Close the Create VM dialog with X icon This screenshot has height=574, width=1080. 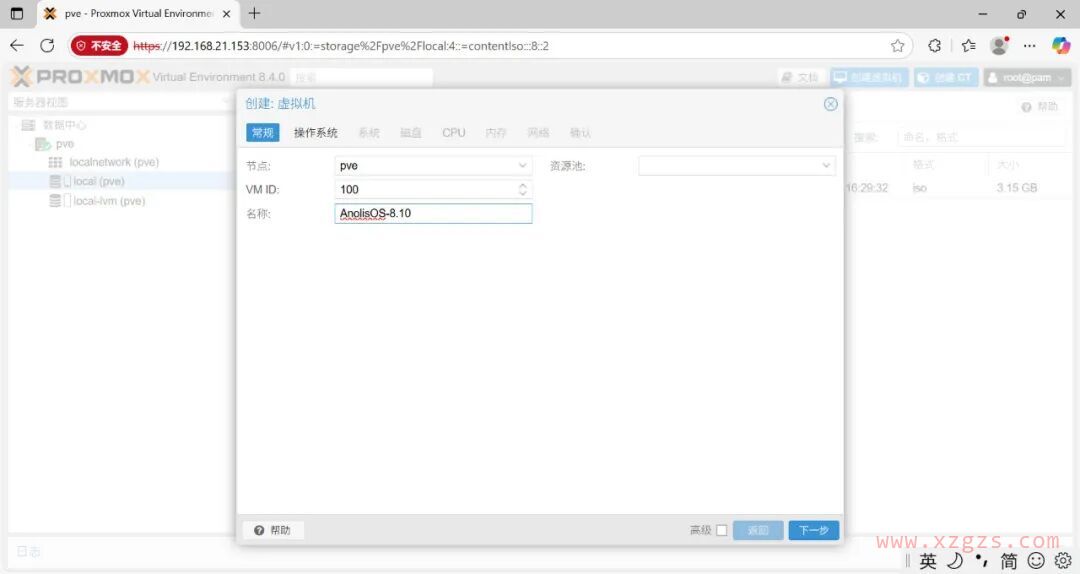(830, 104)
